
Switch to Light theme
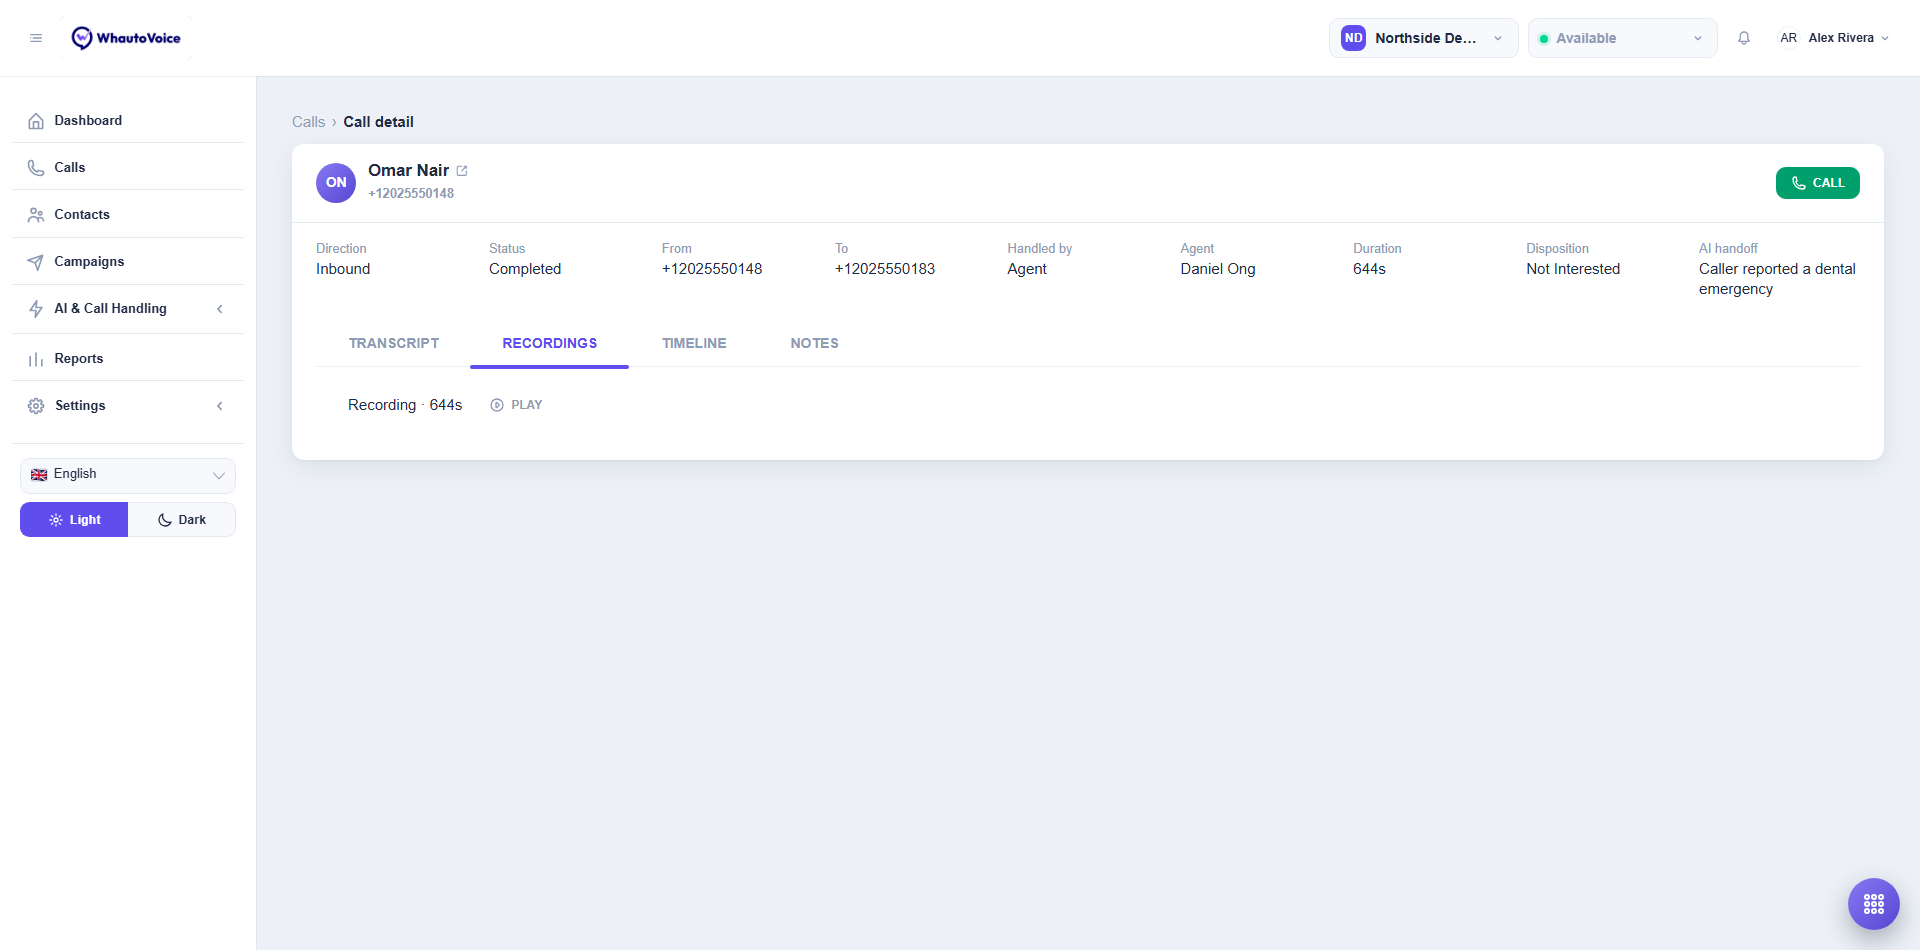[x=74, y=520]
